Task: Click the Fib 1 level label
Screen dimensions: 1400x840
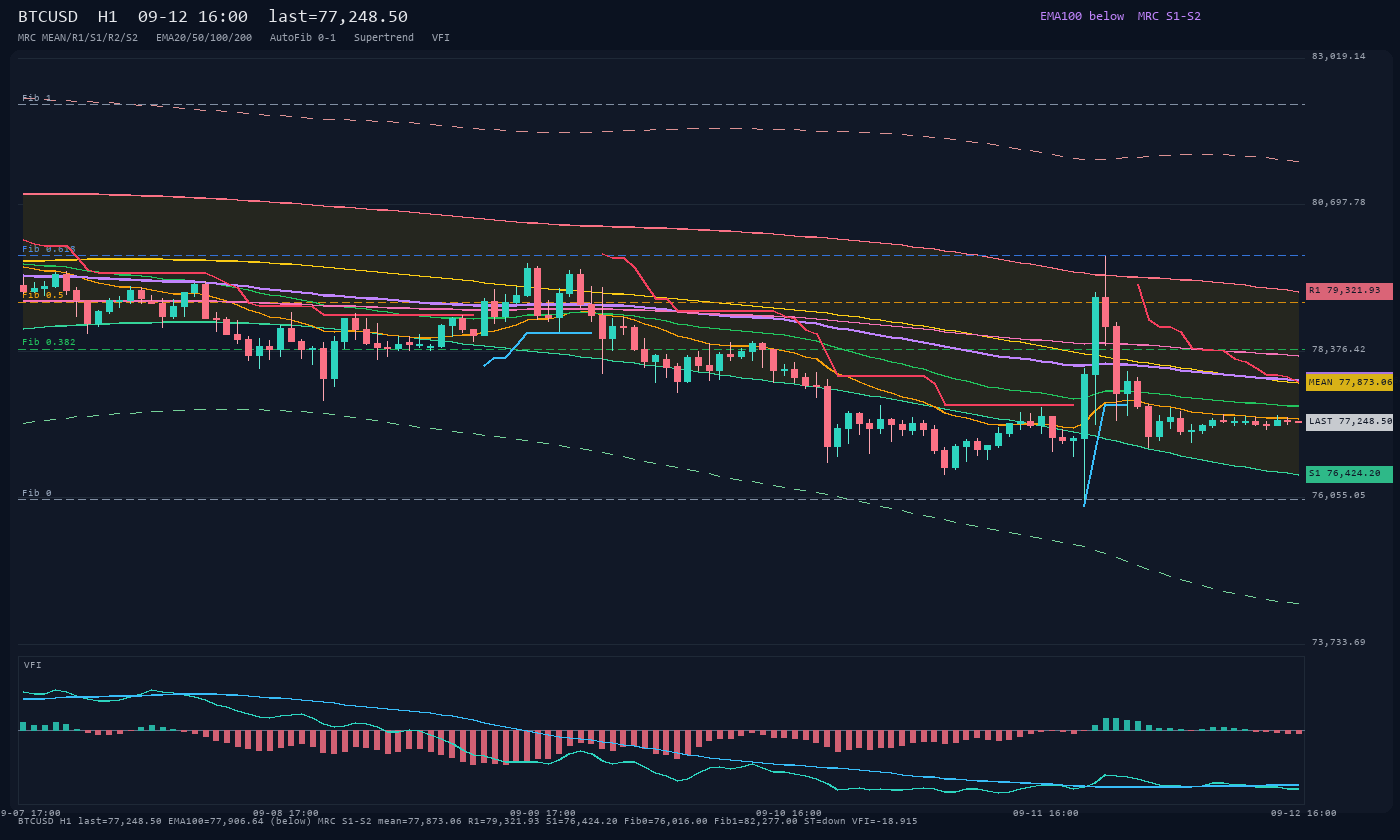Action: click(37, 98)
